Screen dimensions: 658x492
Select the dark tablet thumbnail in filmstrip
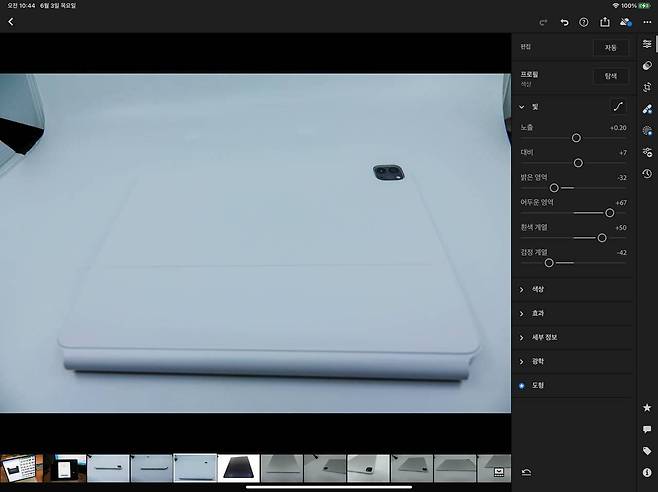238,468
